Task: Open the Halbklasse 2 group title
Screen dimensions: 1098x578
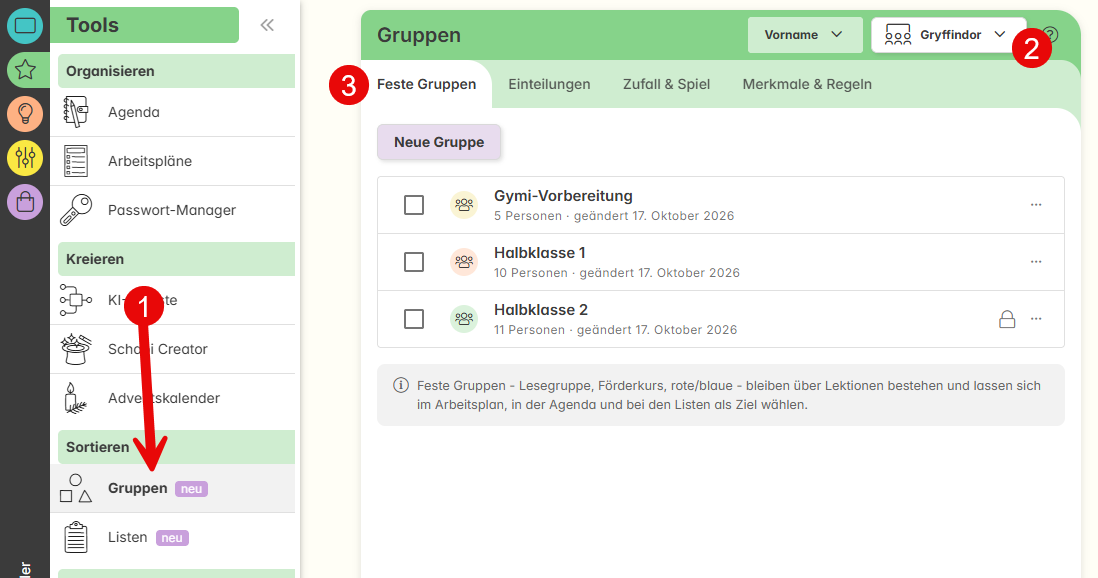Action: (541, 310)
